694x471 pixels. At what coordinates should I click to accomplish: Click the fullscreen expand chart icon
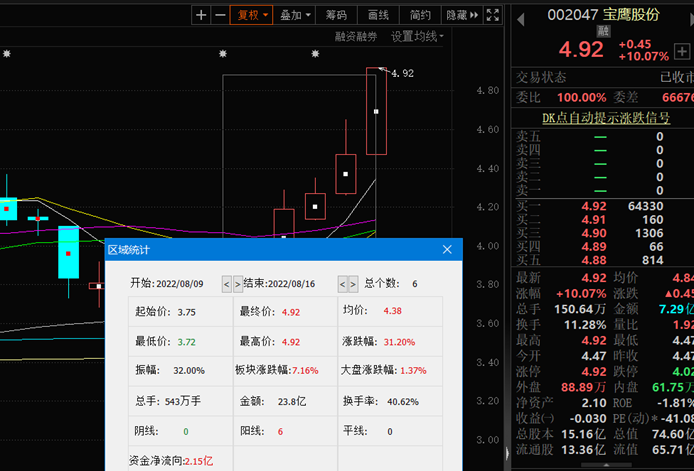(491, 15)
